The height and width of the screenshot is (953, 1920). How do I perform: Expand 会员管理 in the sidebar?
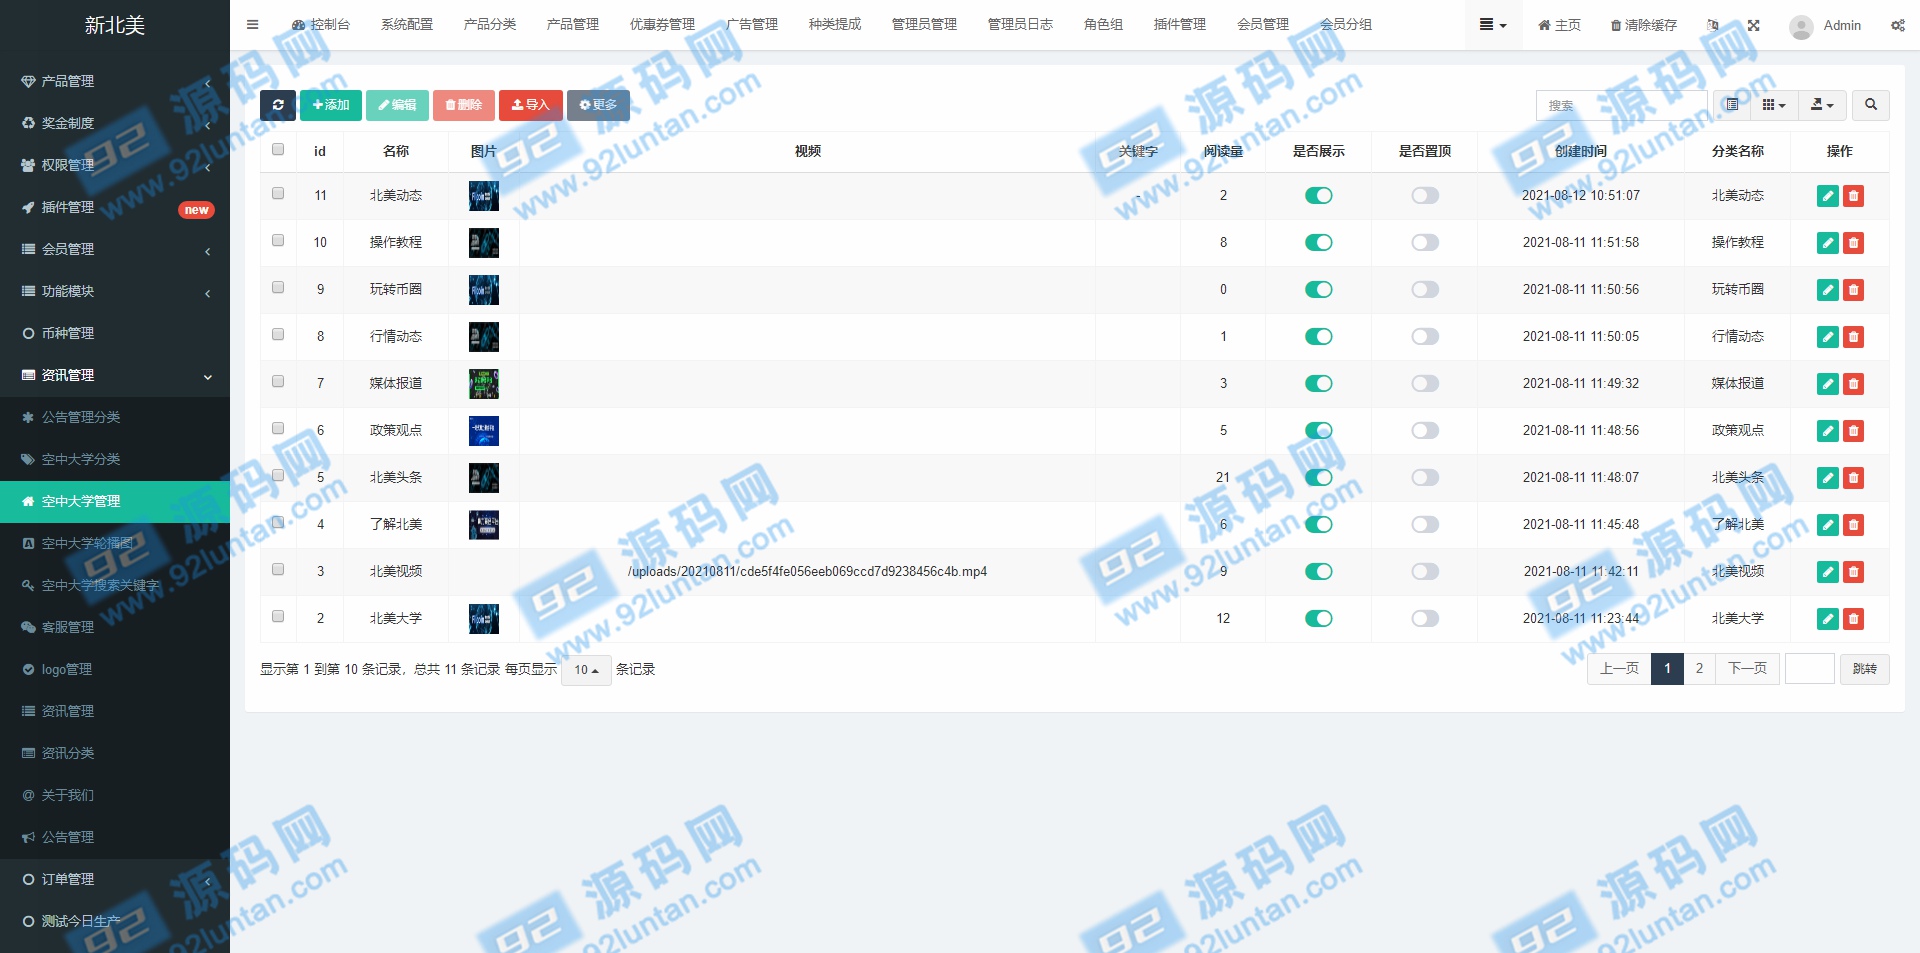(115, 249)
